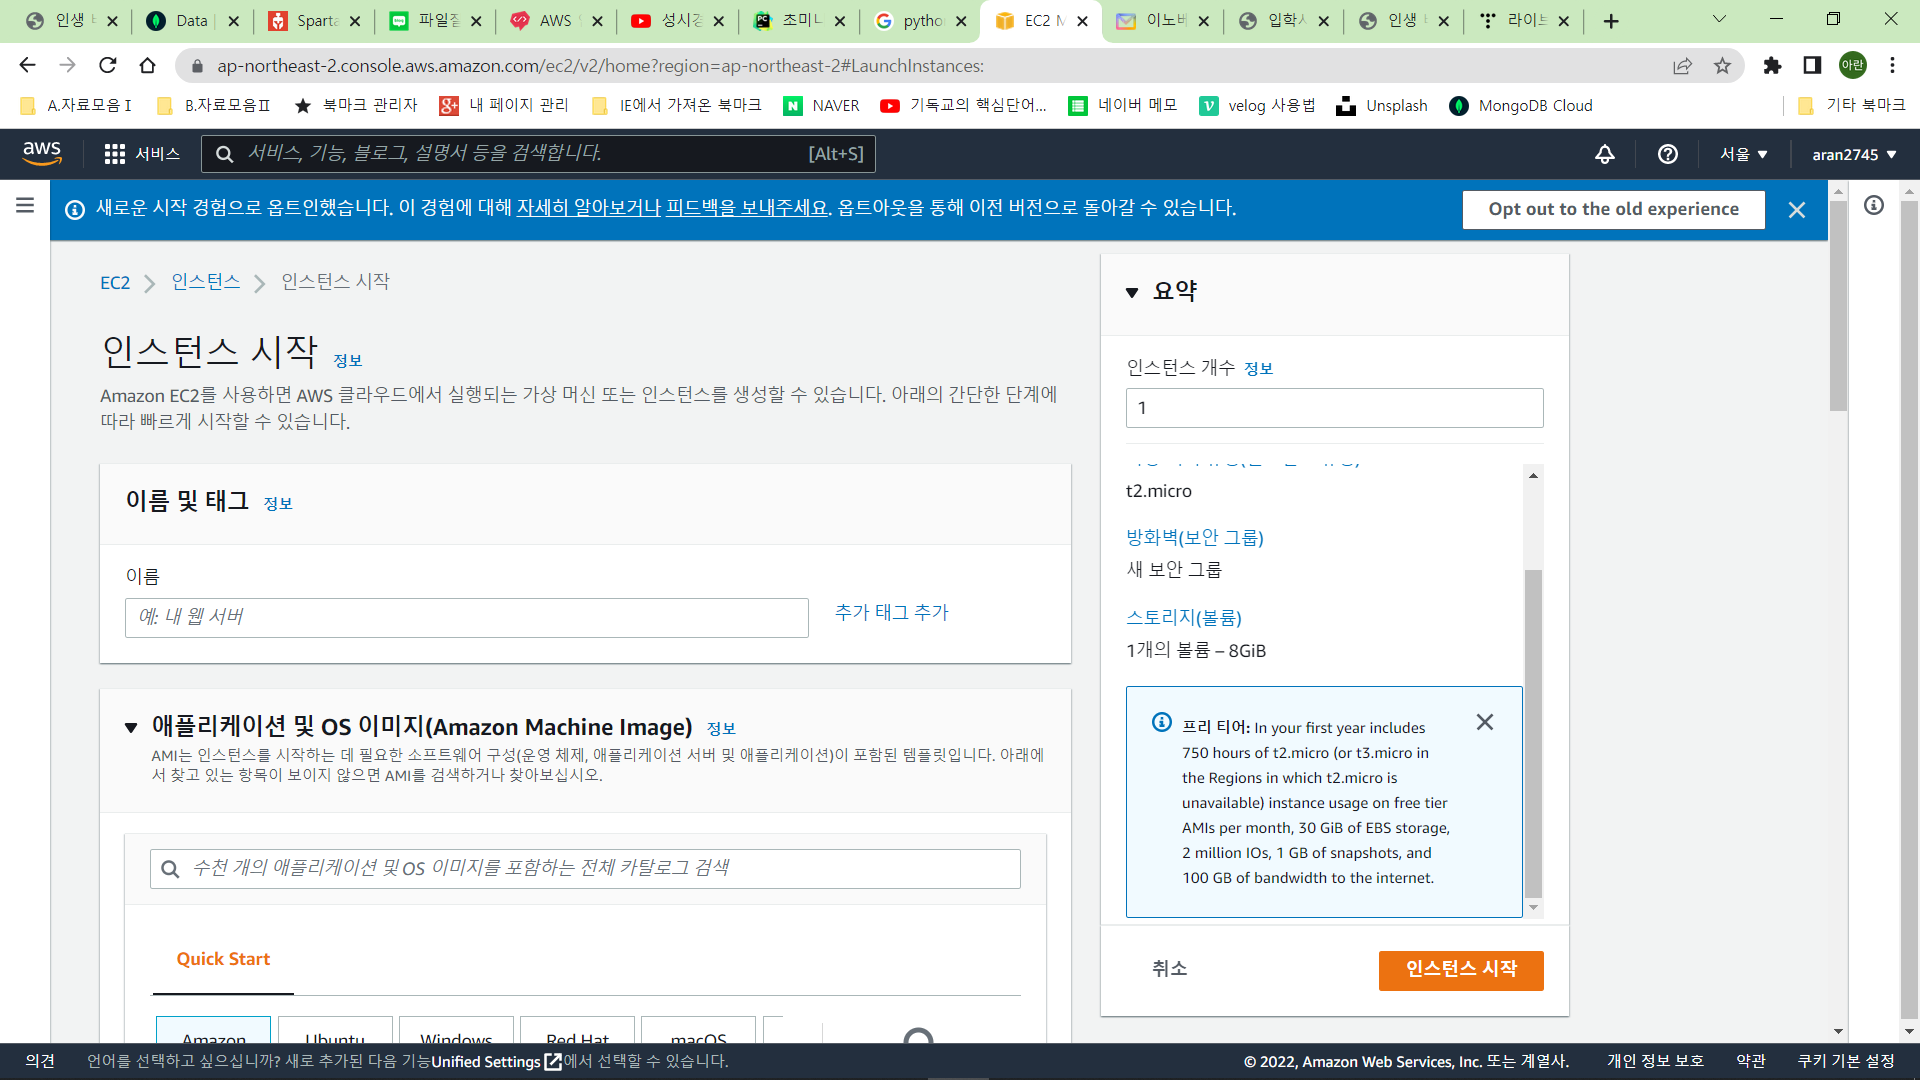Open the IE에서 가져온 북마크 folder
The height and width of the screenshot is (1080, 1920).
pyautogui.click(x=677, y=106)
